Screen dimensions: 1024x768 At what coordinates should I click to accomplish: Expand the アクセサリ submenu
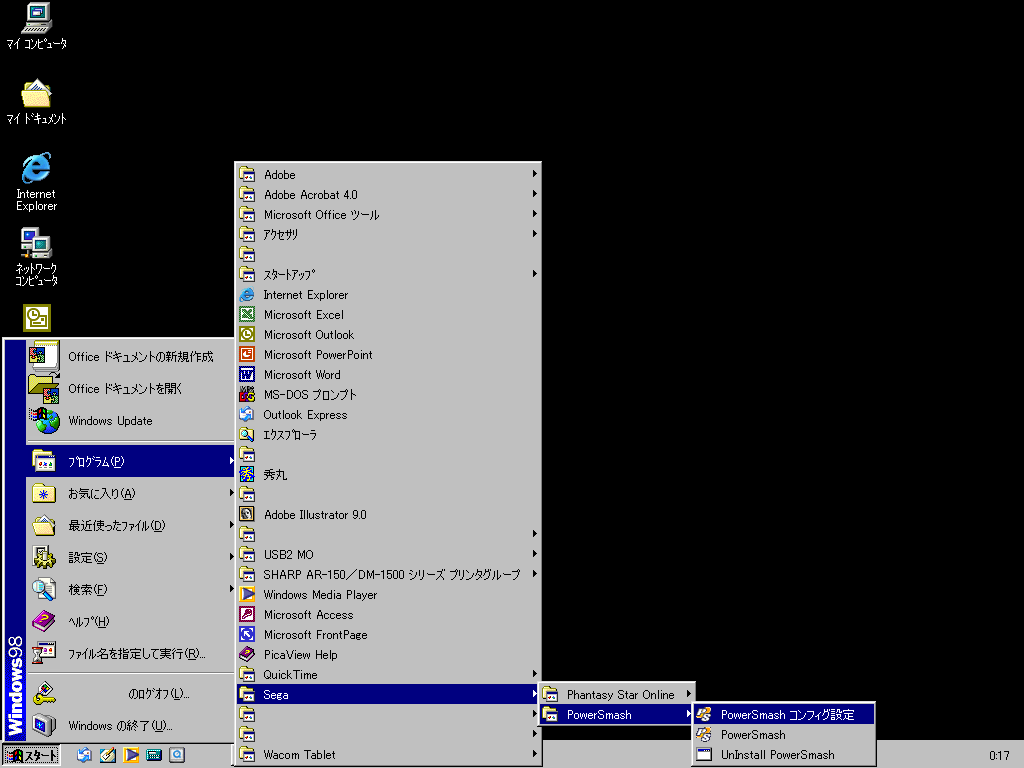tap(388, 234)
